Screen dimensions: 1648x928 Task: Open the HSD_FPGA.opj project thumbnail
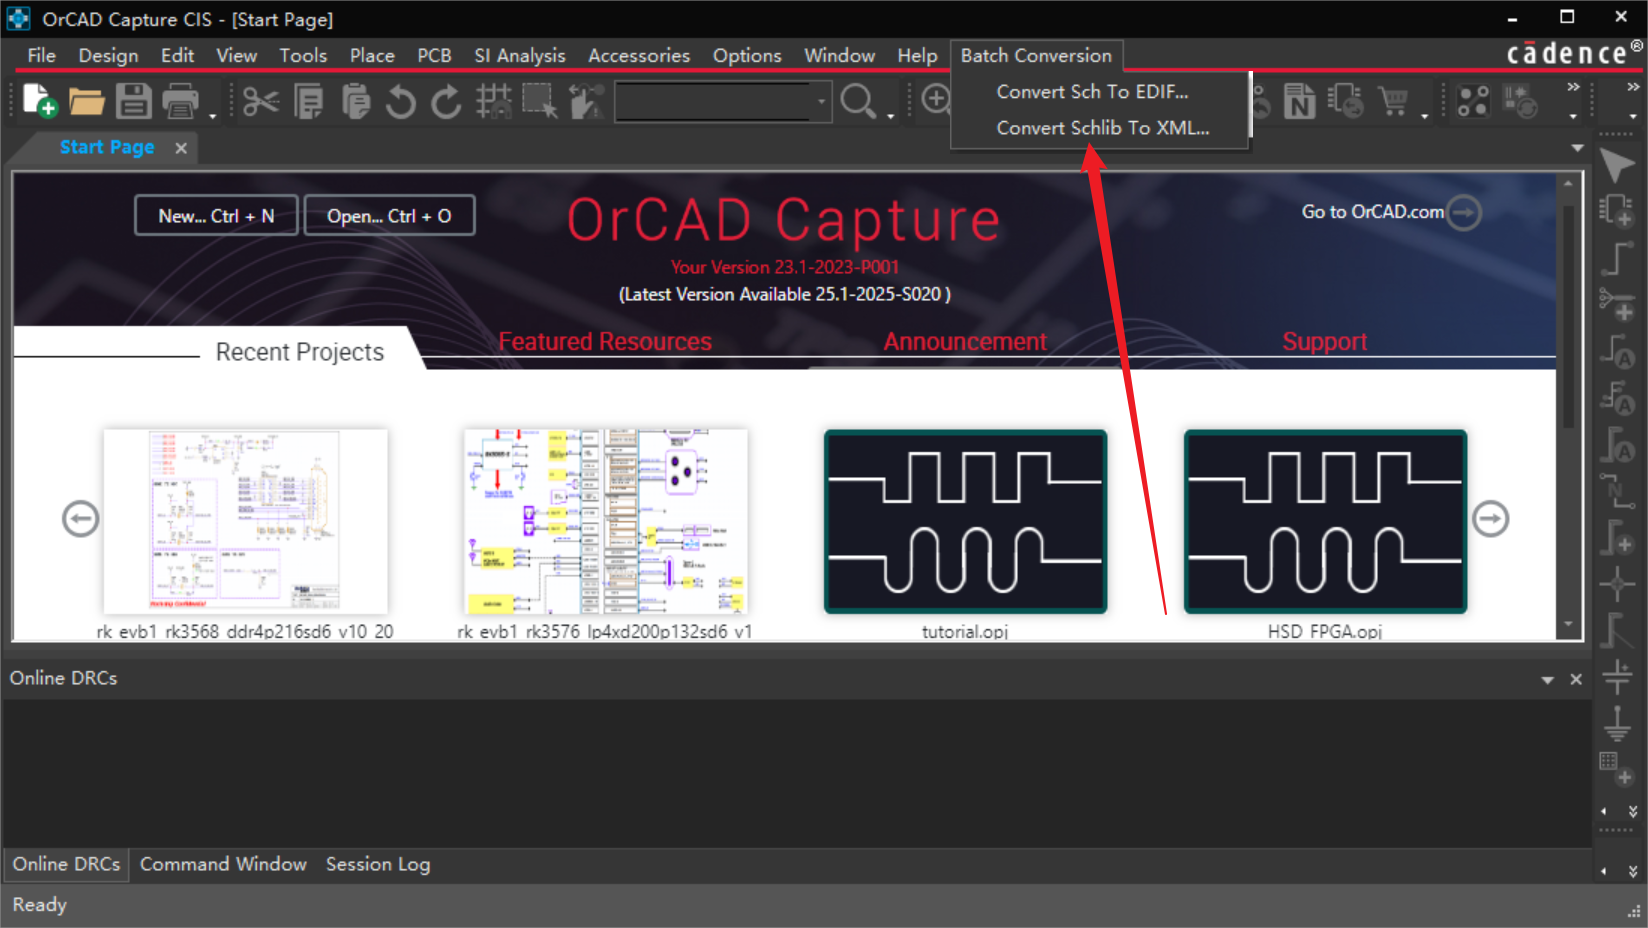(1325, 521)
